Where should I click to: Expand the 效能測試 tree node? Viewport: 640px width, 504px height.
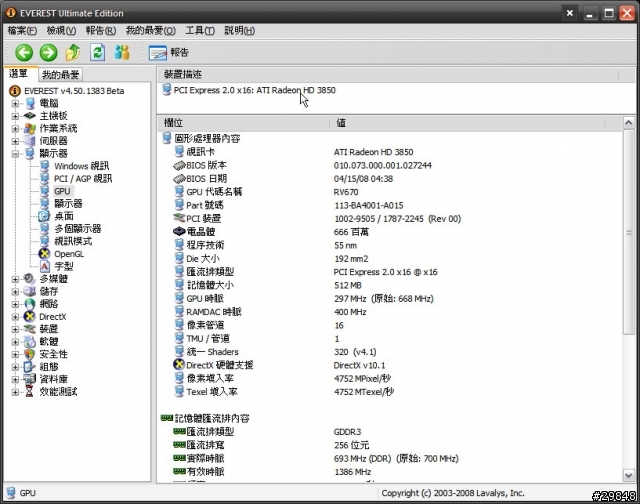pos(15,392)
